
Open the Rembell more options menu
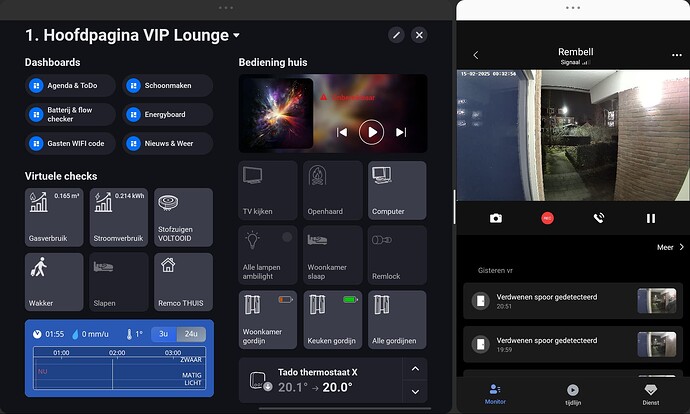[676, 55]
